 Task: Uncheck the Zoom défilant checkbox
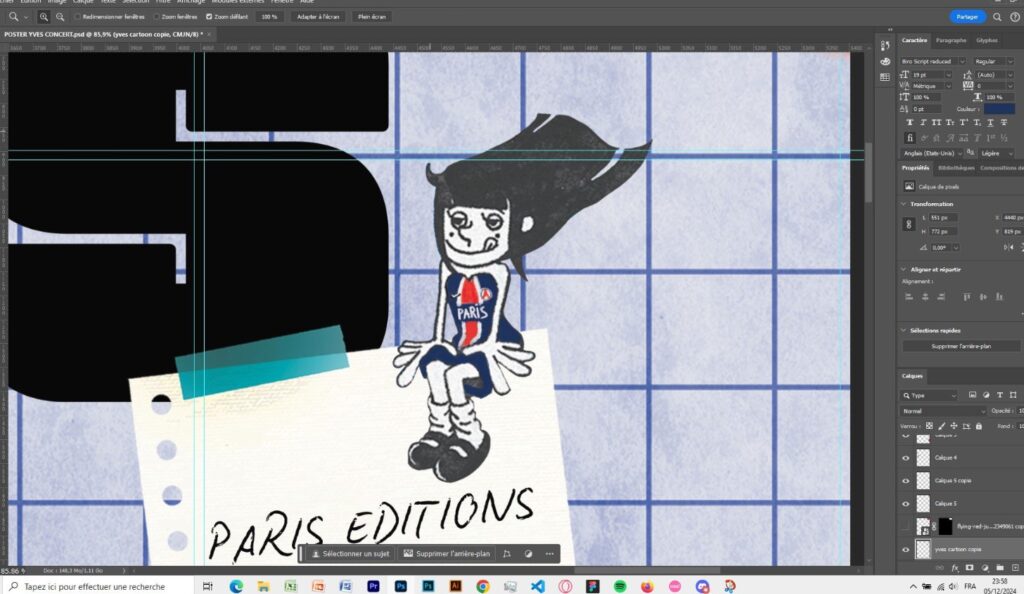tap(209, 17)
